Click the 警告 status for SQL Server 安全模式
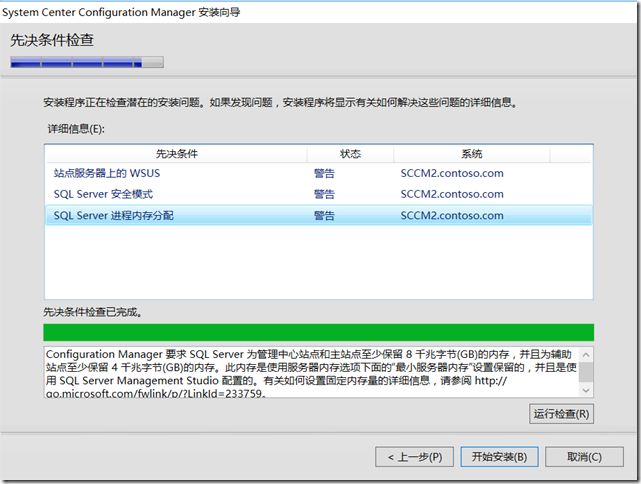 tap(324, 194)
